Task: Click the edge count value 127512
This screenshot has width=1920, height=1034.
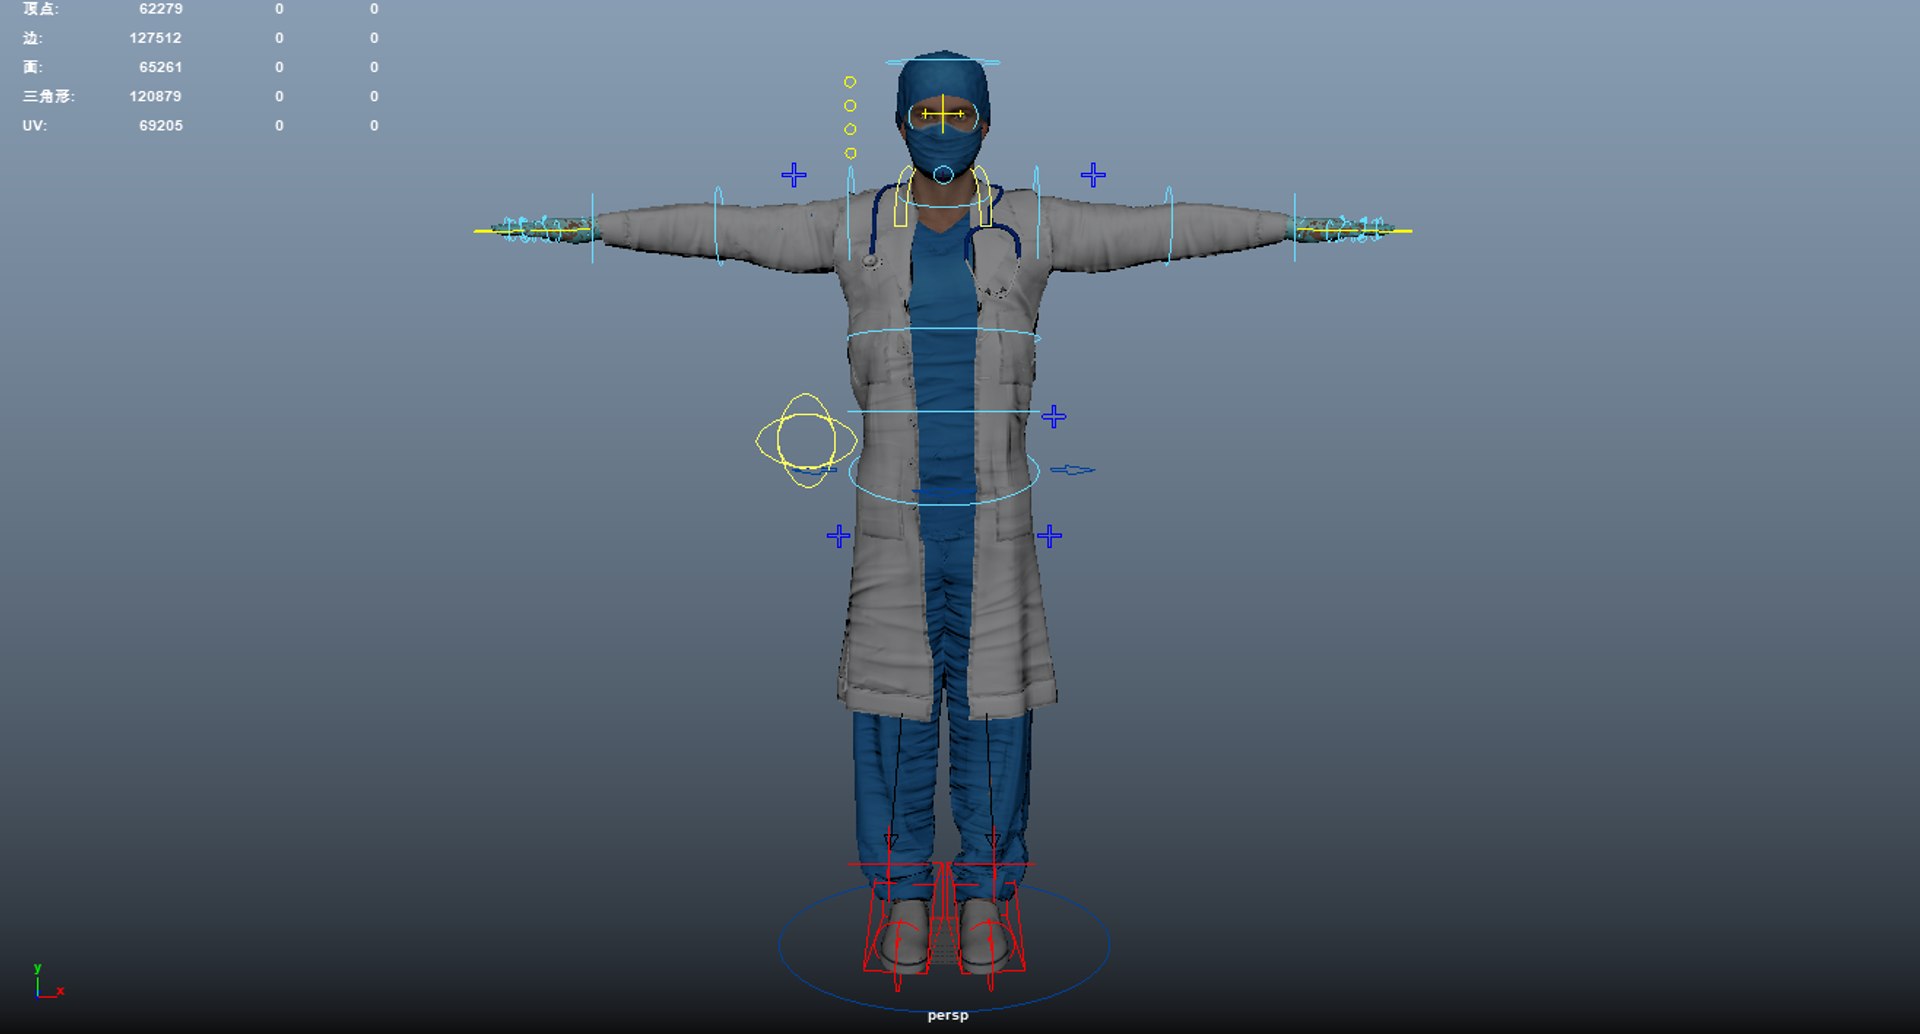Action: (155, 38)
